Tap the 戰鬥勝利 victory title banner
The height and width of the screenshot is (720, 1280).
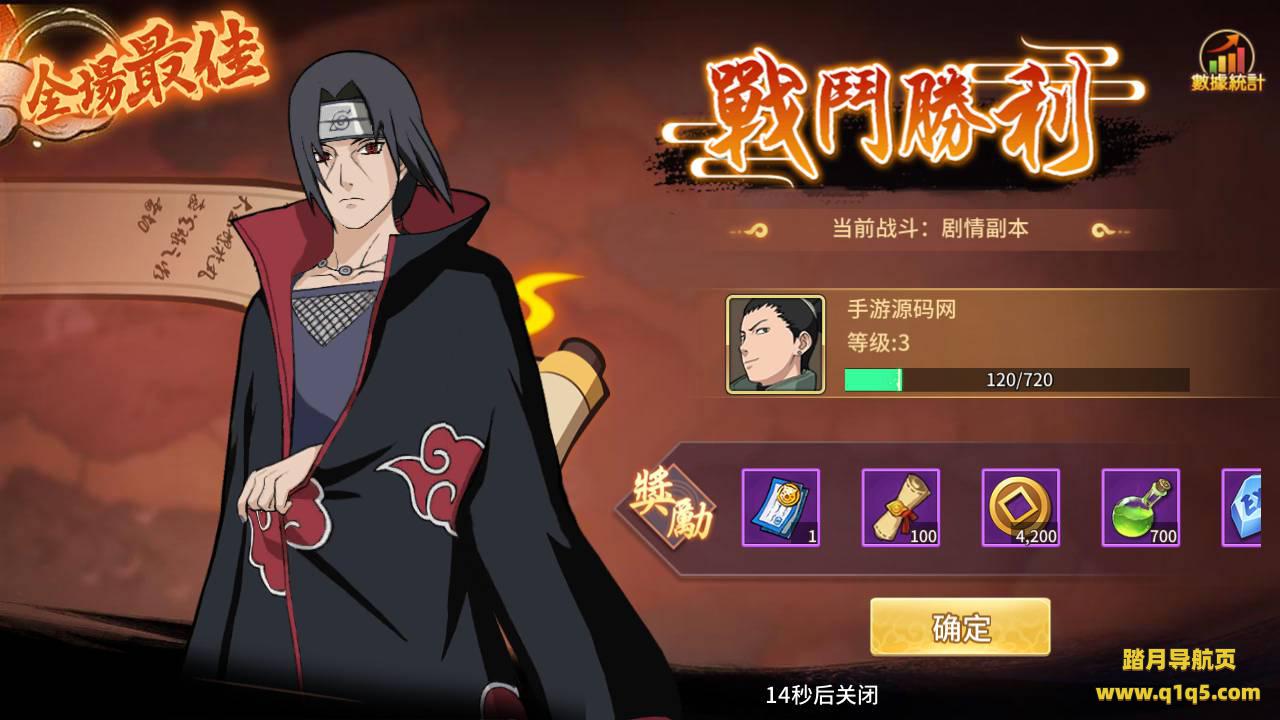tap(907, 118)
